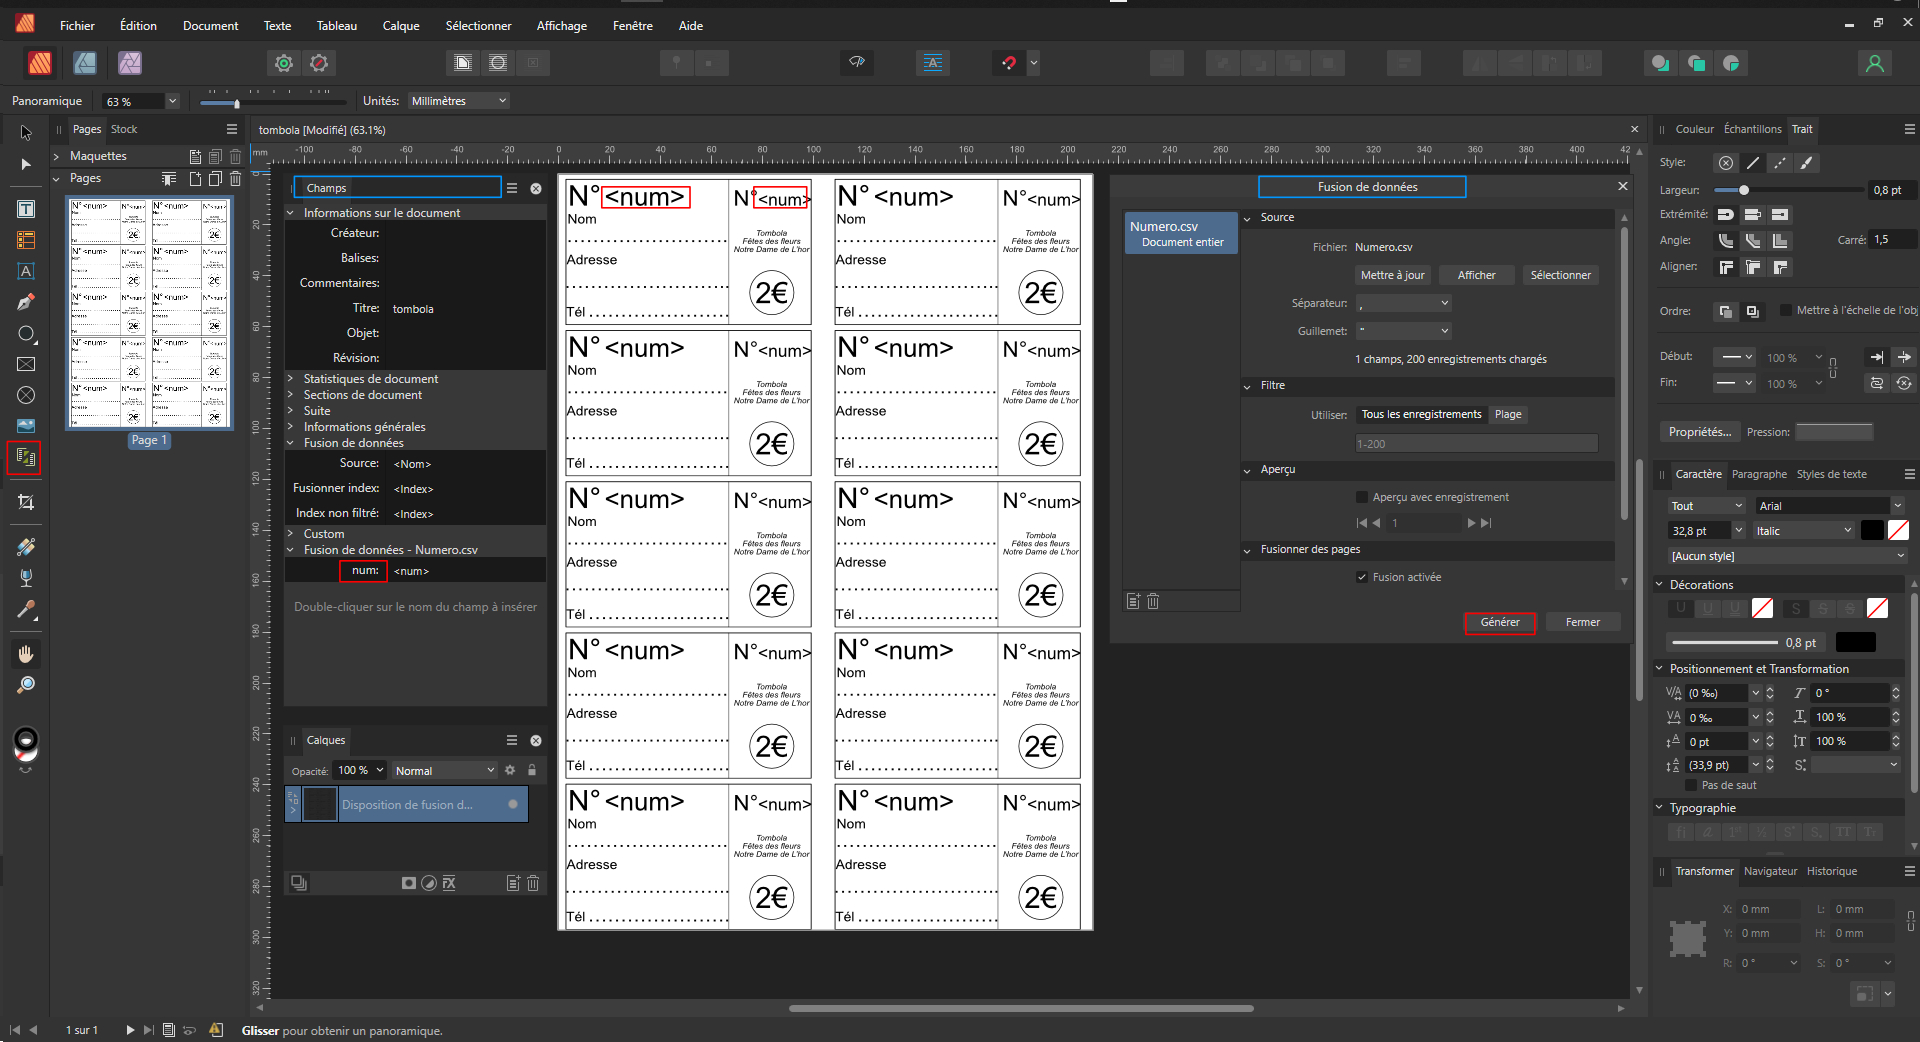Select the Plage filter option
Image resolution: width=1920 pixels, height=1042 pixels.
[1508, 414]
